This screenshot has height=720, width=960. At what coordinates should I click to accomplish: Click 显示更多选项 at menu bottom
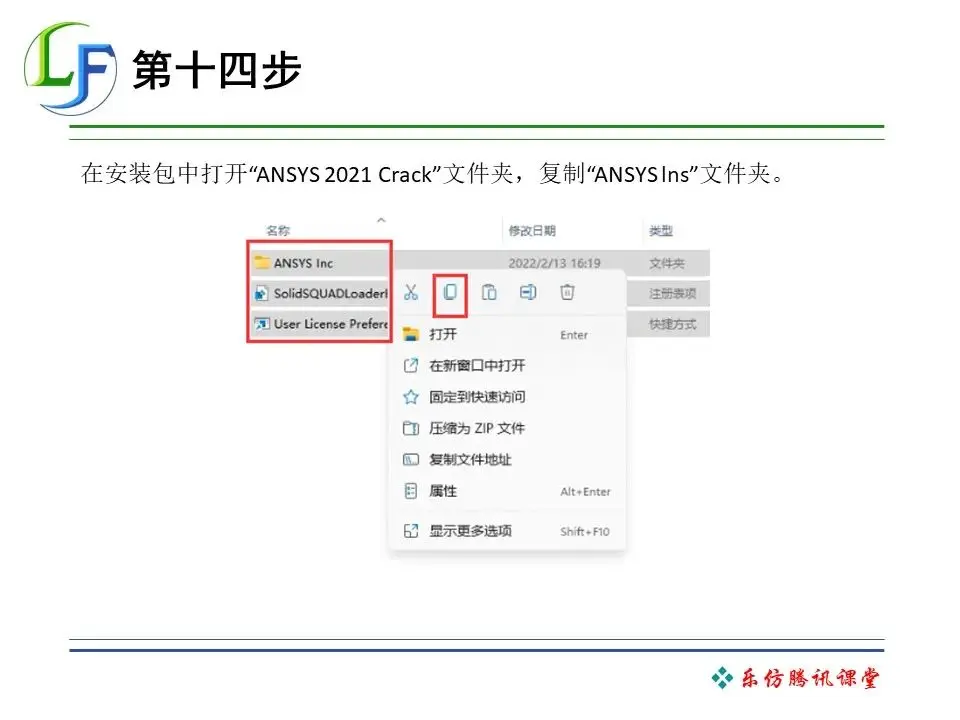pos(507,531)
